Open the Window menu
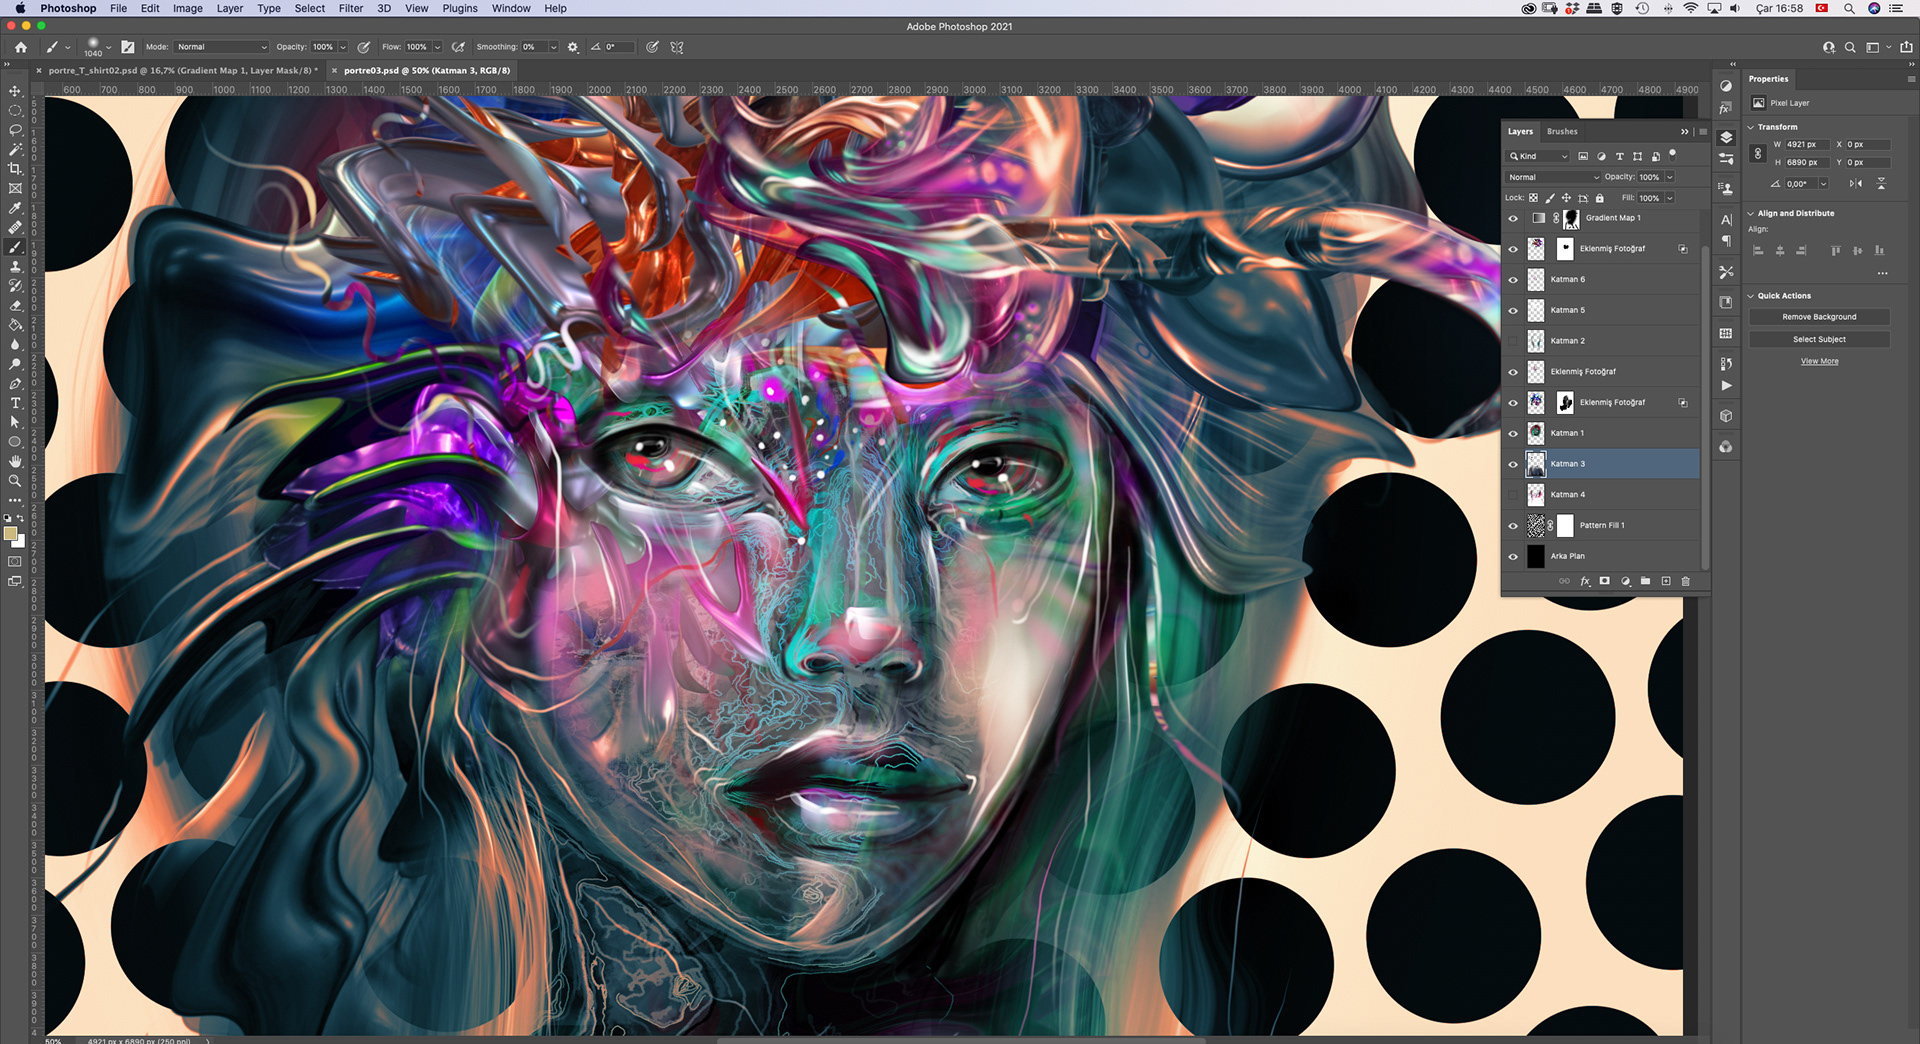 [511, 8]
